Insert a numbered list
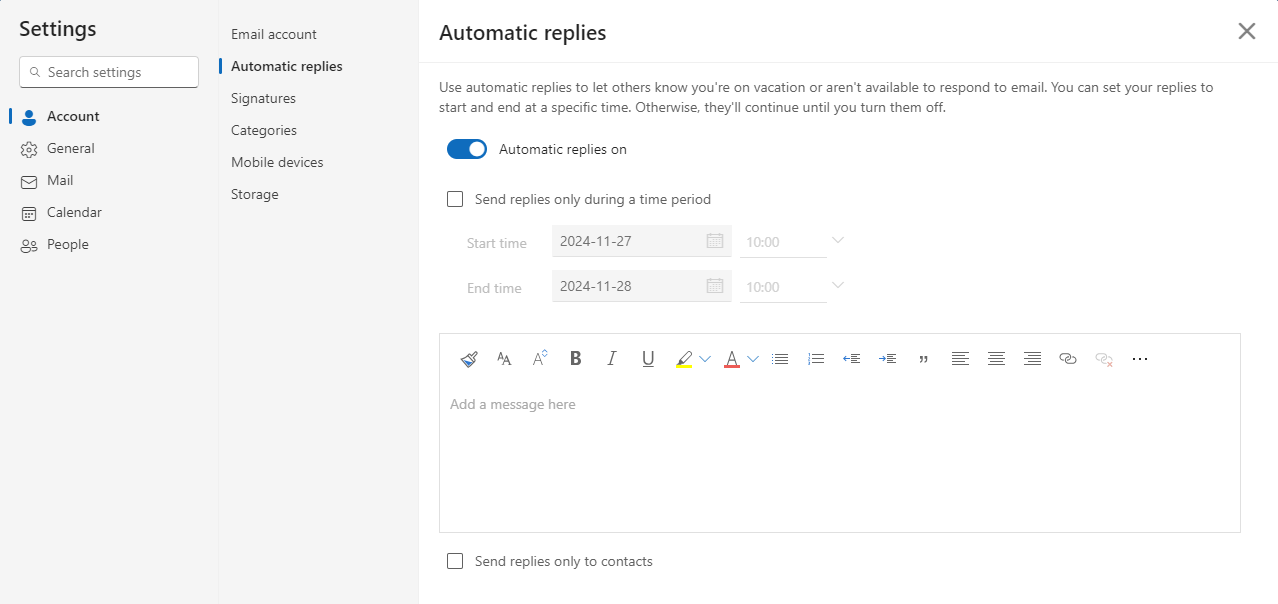The image size is (1278, 604). tap(816, 359)
